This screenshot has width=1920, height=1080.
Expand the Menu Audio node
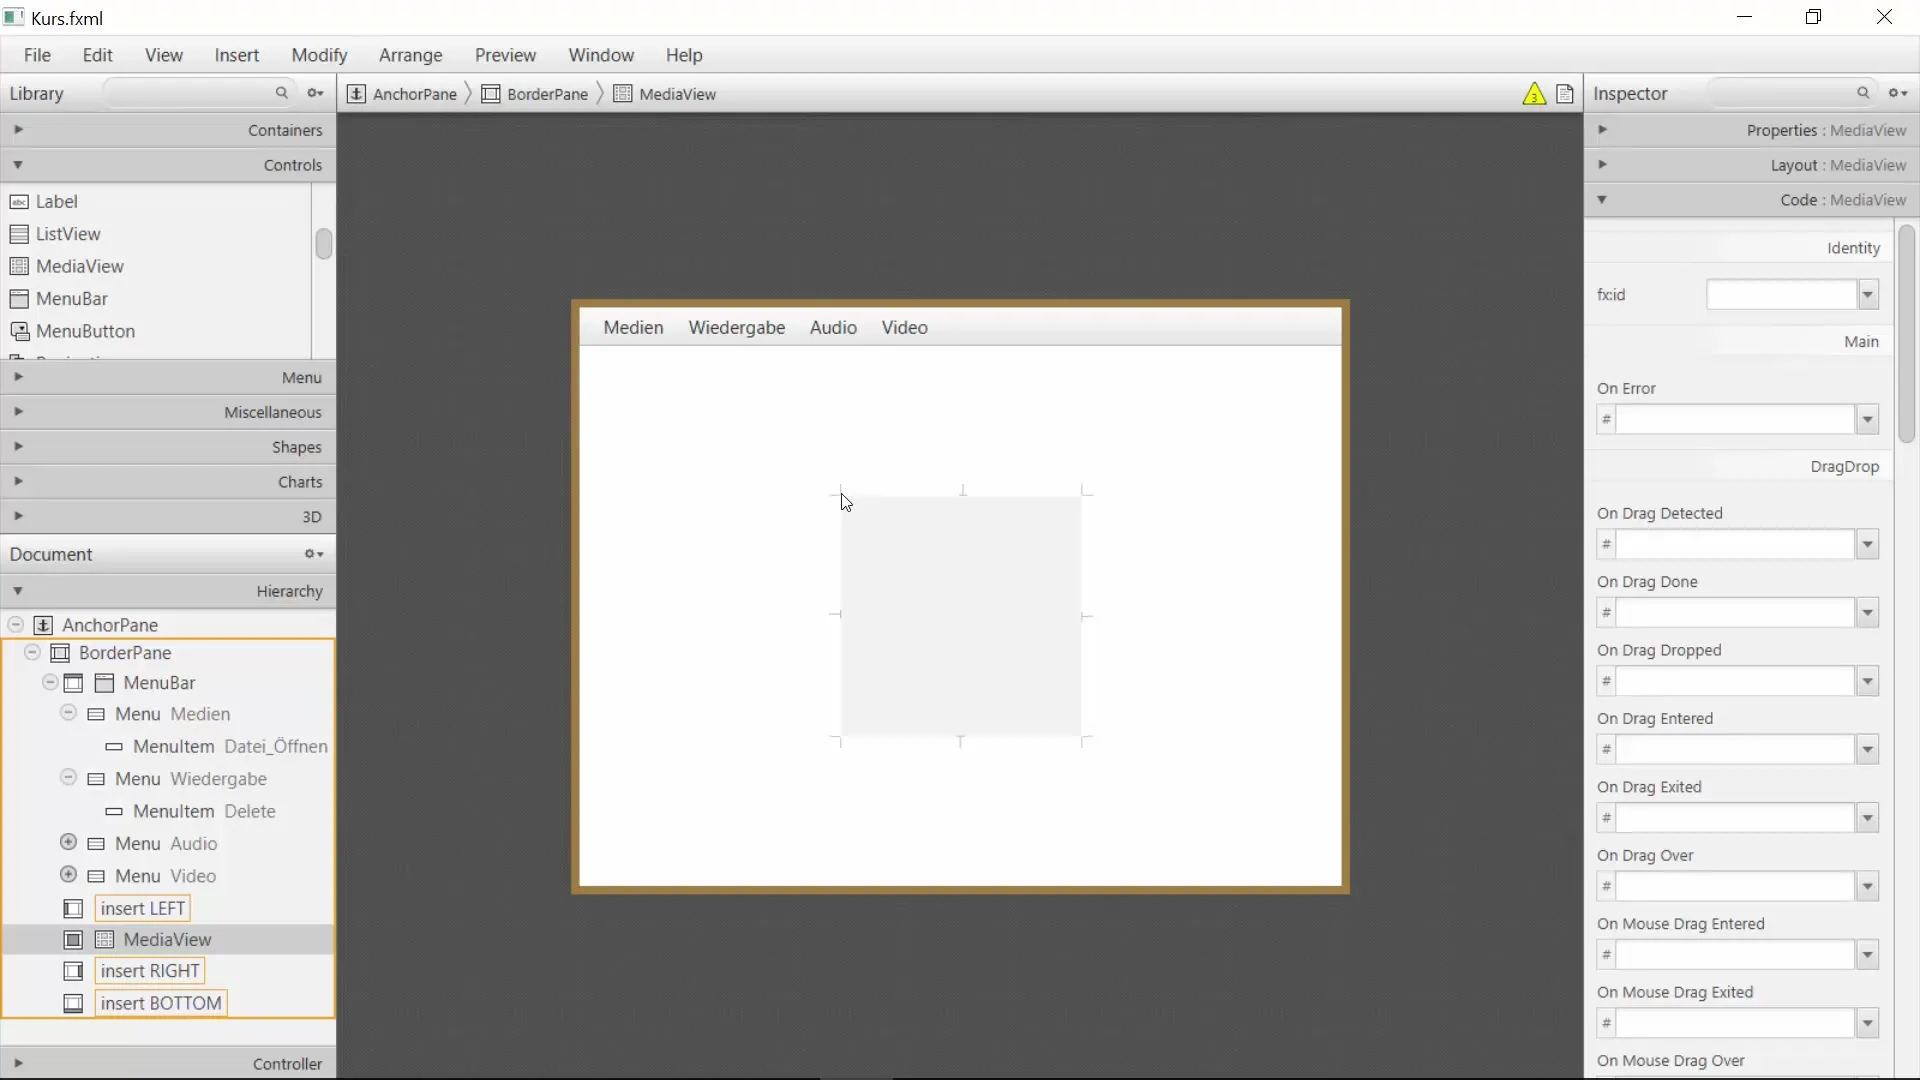[68, 843]
